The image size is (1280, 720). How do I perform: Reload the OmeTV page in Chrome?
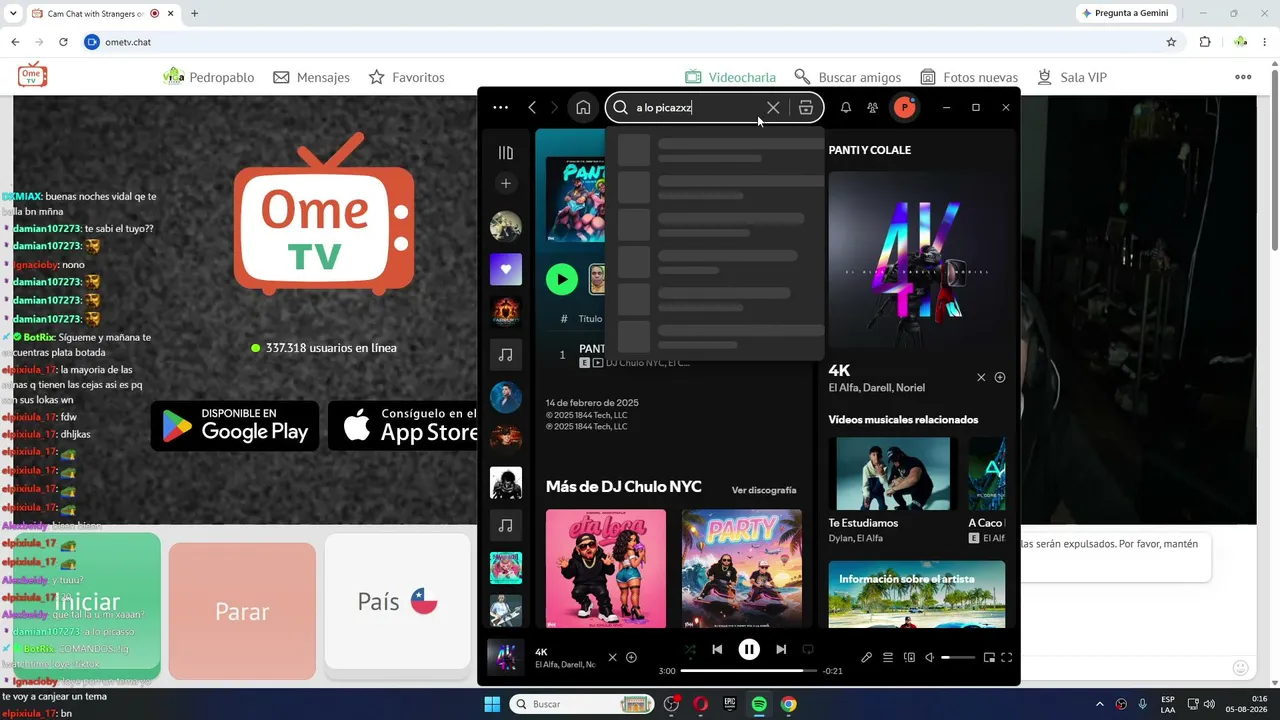[x=63, y=42]
